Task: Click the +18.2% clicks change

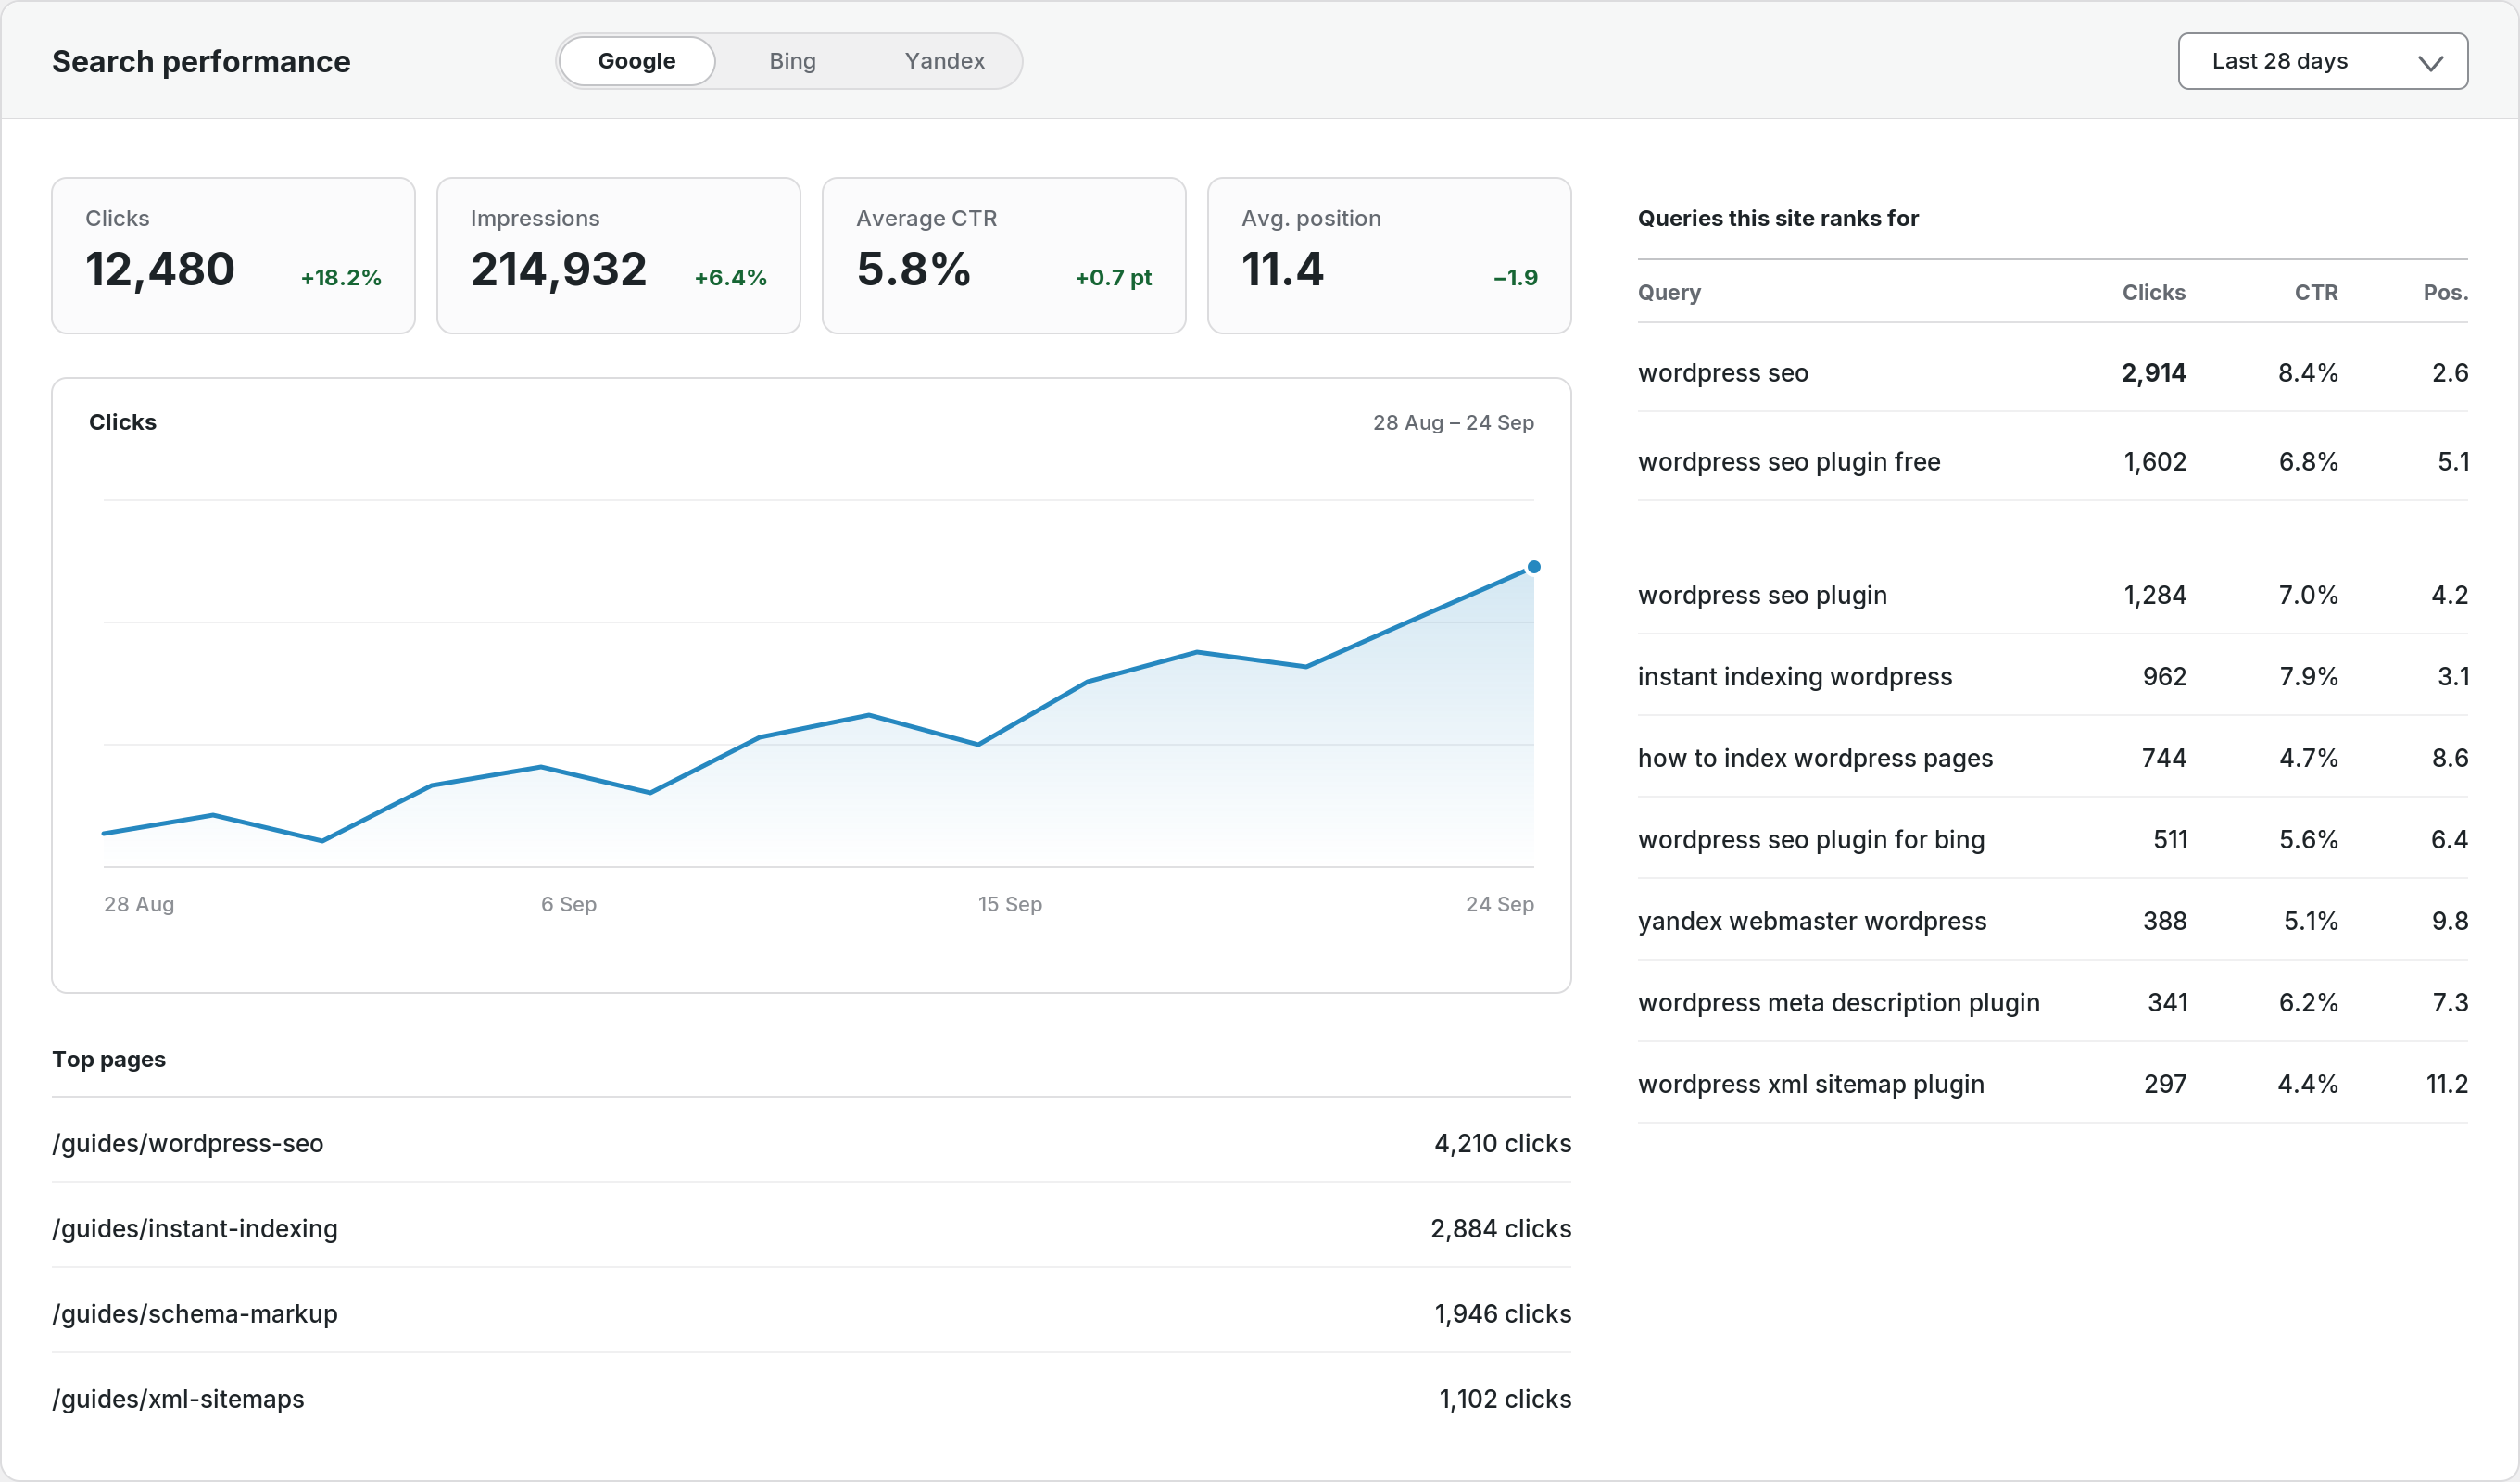Action: click(x=341, y=277)
